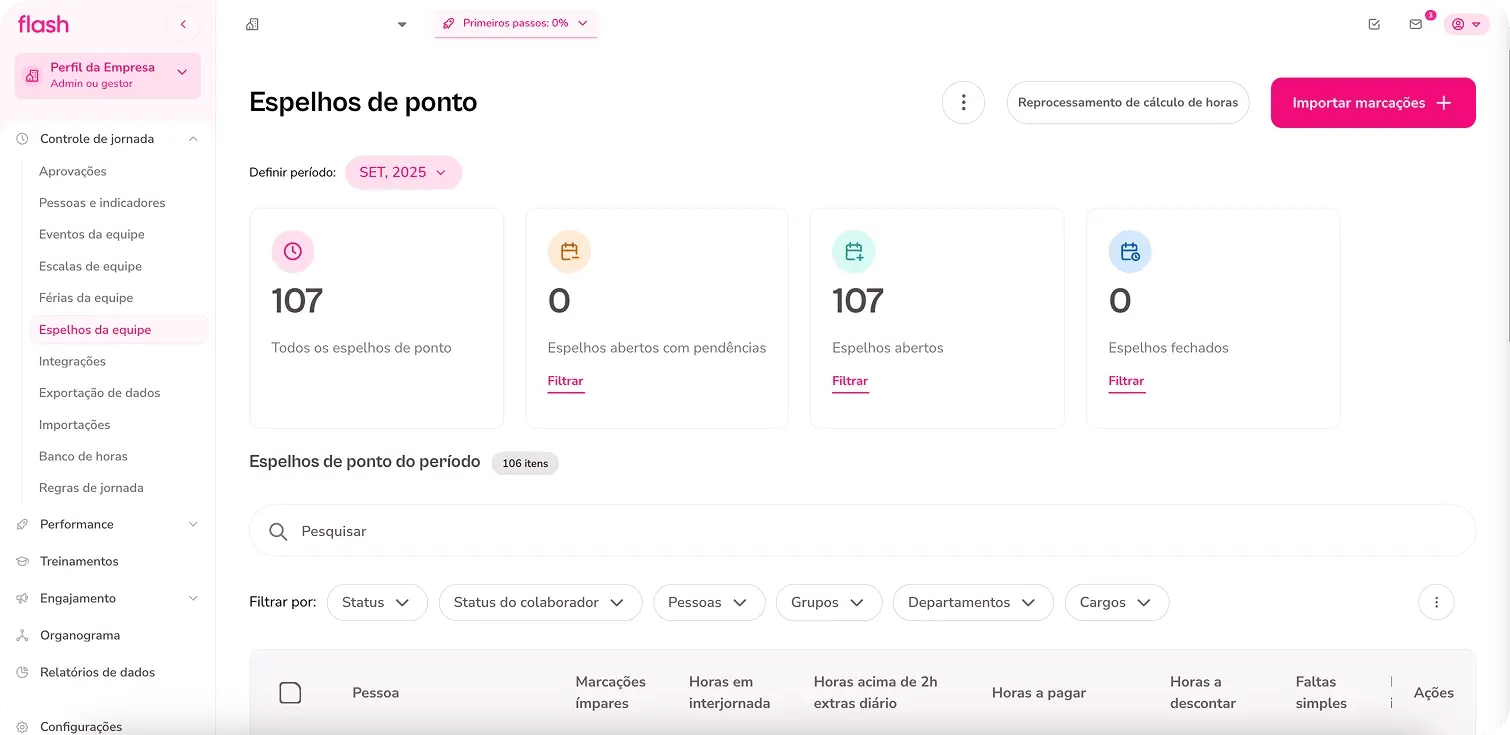Open the SET, 2025 period dropdown

pyautogui.click(x=403, y=172)
